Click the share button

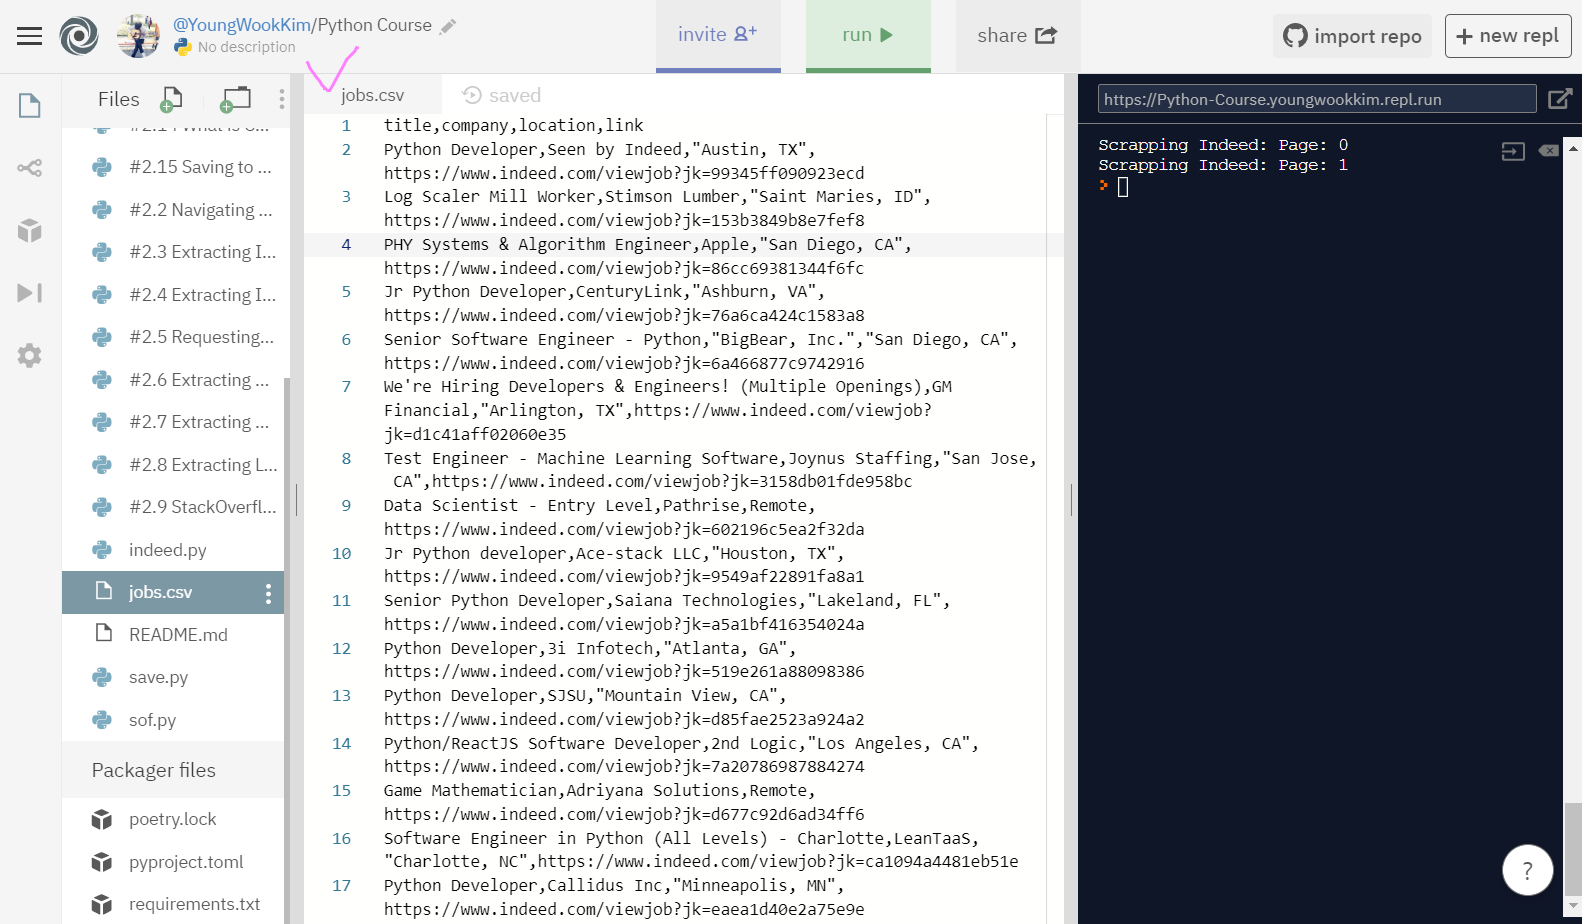click(x=1017, y=36)
